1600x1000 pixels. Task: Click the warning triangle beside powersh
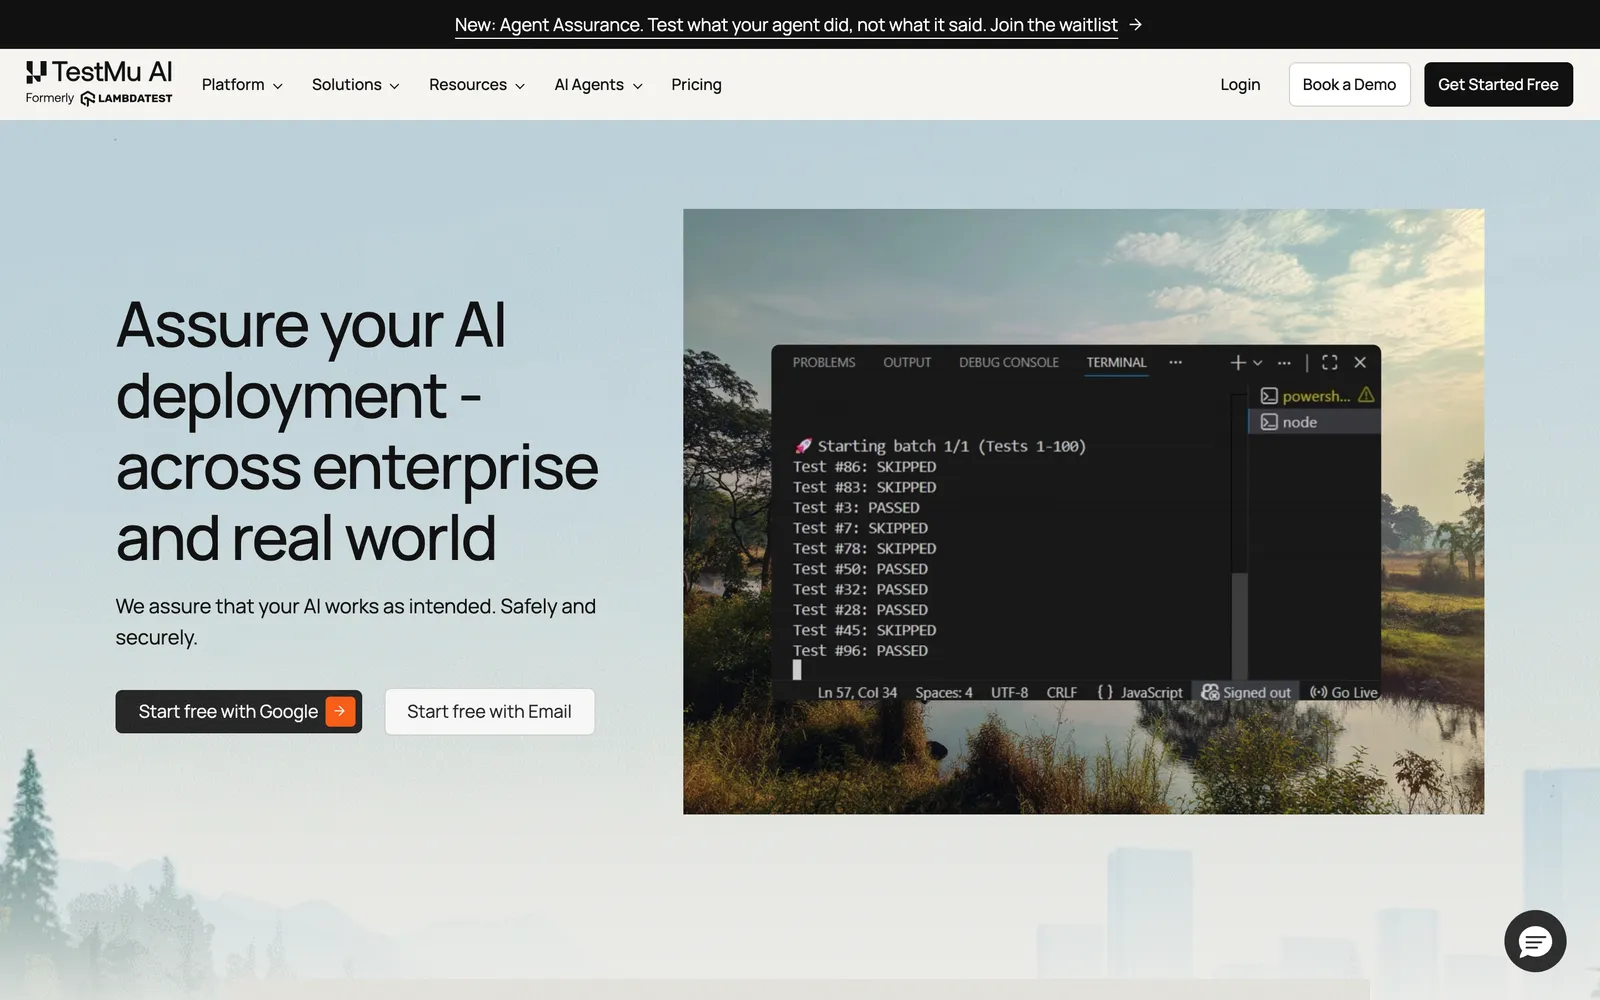1366,395
